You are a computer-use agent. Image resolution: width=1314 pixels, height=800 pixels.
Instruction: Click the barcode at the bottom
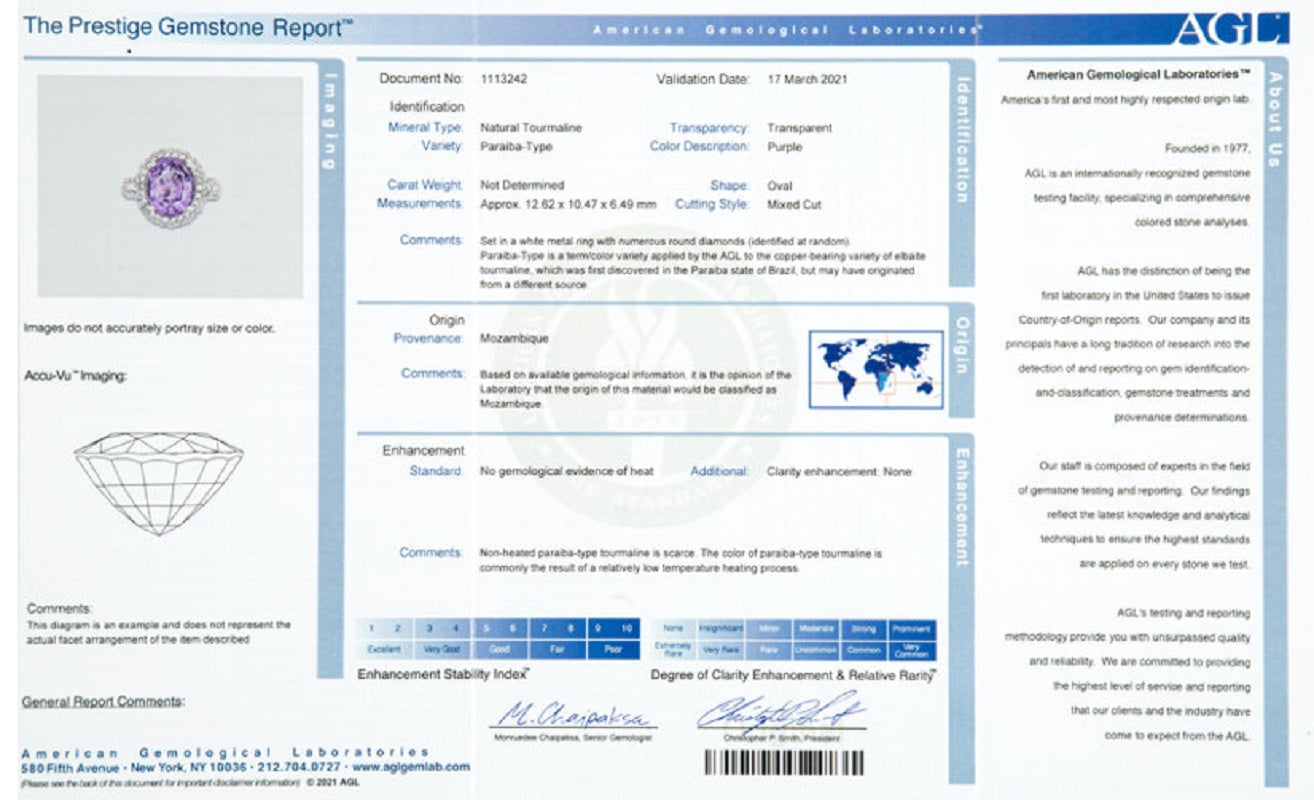(x=784, y=763)
